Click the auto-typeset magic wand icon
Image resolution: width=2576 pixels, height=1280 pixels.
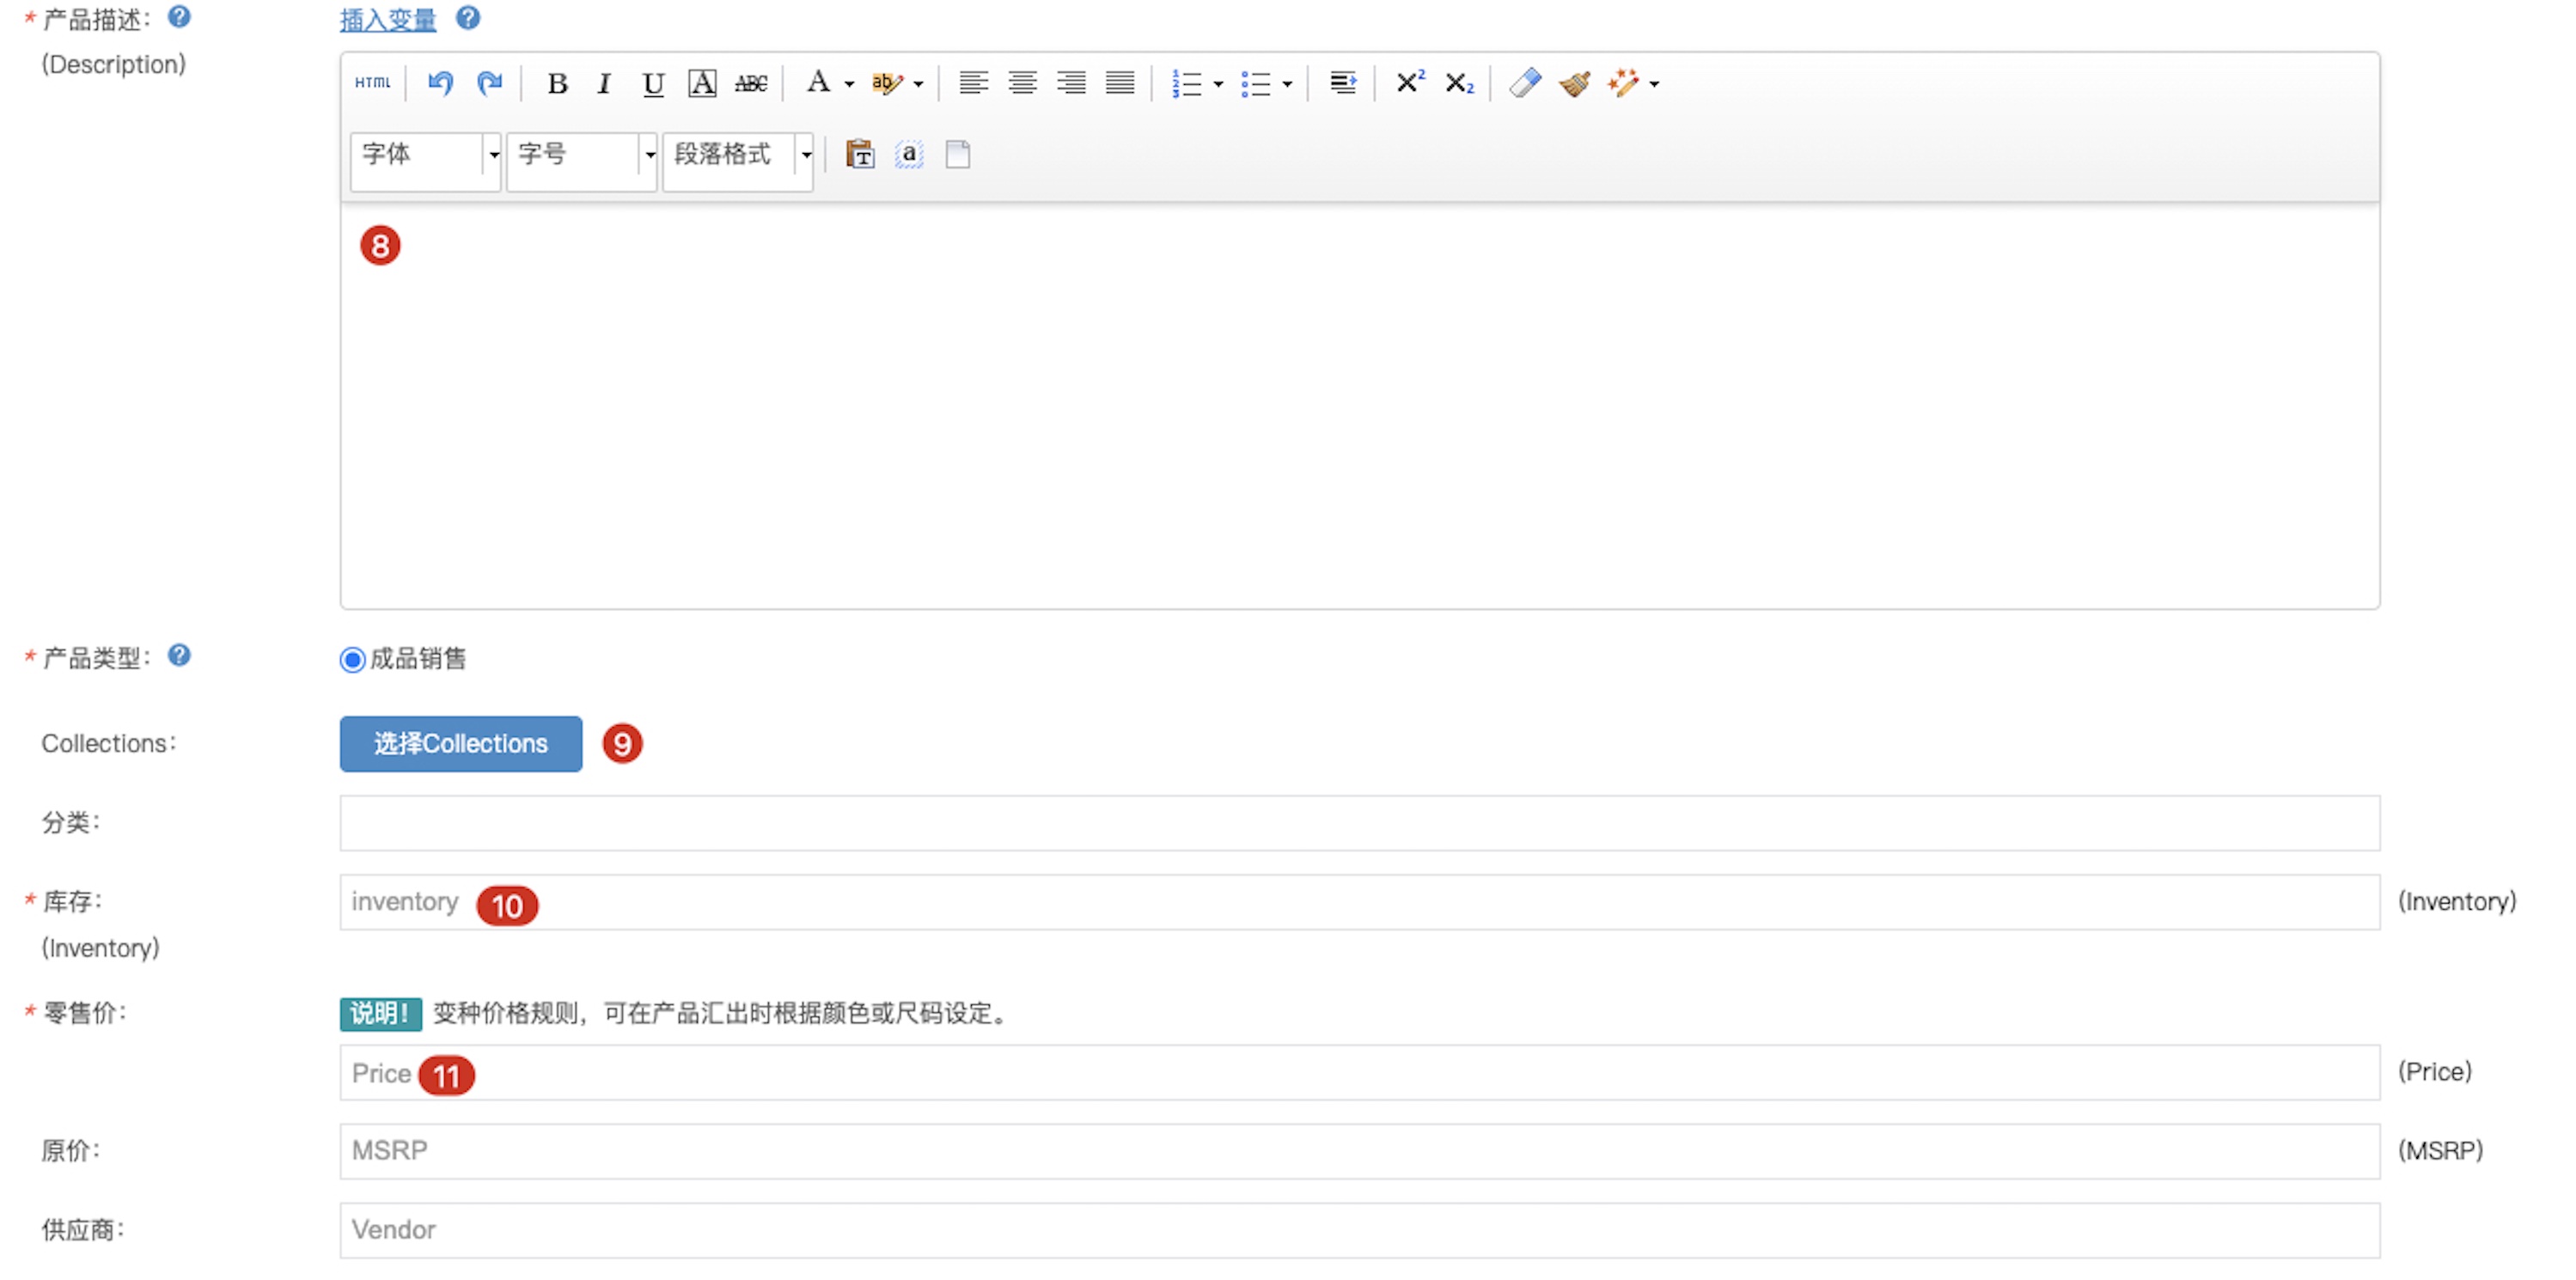[1623, 83]
